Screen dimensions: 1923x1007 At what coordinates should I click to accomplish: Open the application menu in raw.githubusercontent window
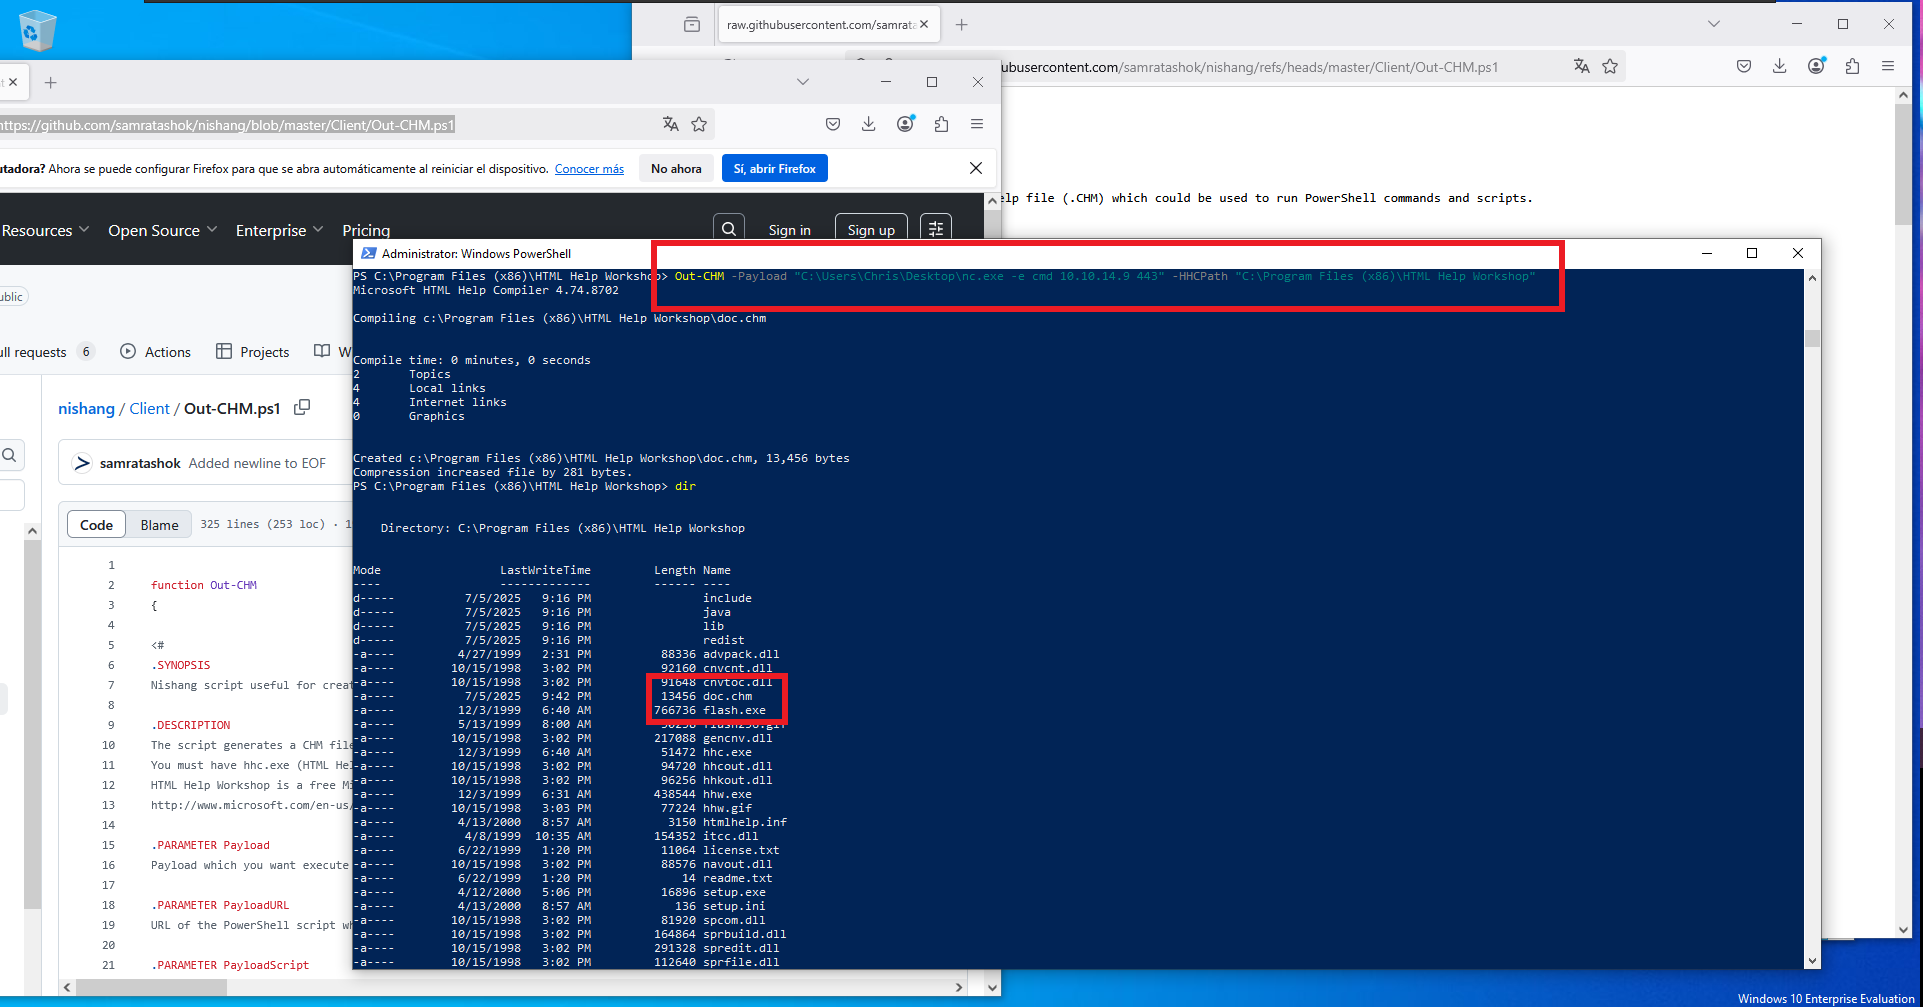click(1888, 66)
